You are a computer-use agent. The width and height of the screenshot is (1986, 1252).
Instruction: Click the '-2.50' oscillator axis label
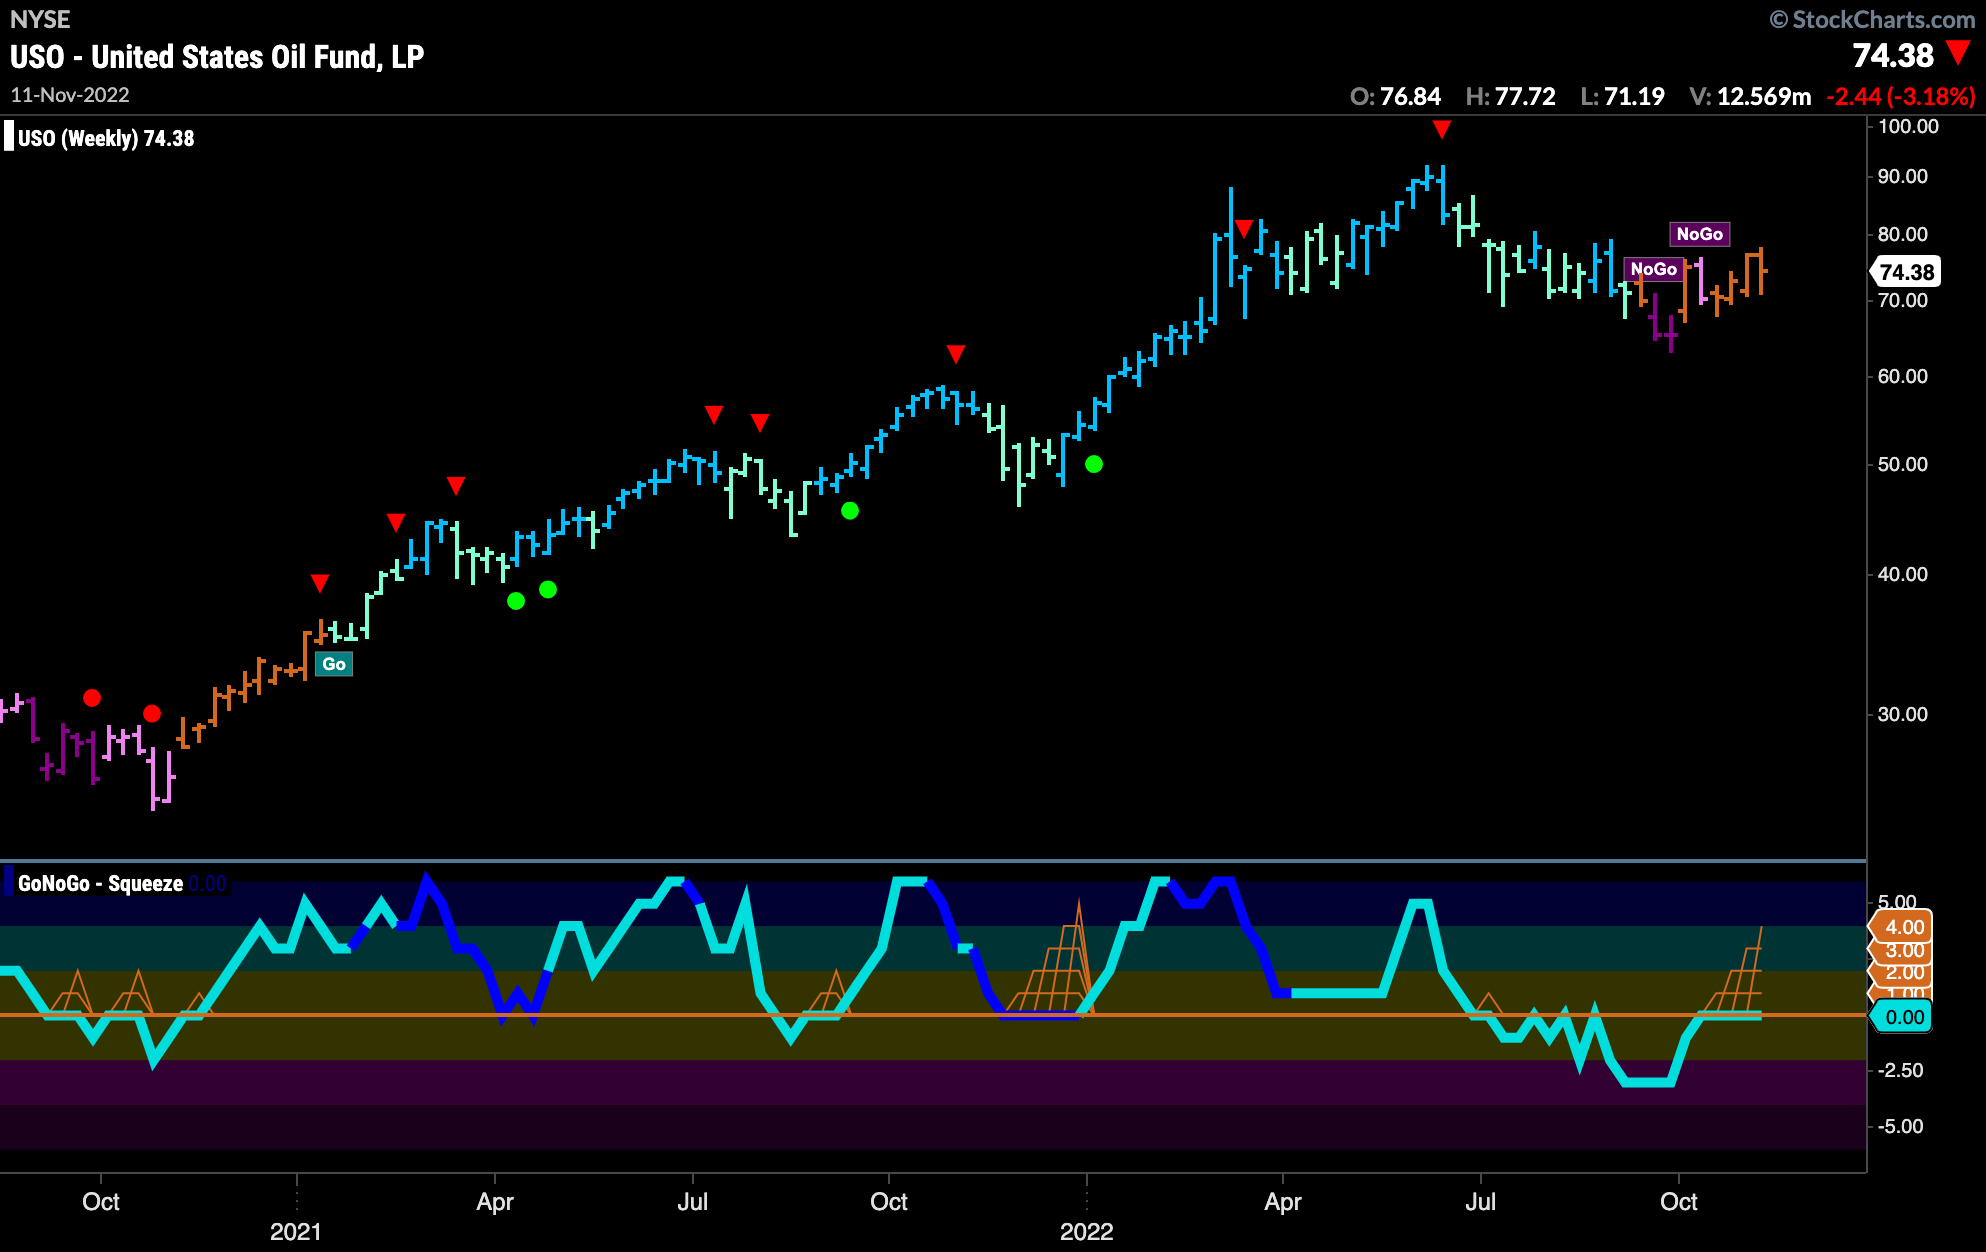click(1900, 1070)
